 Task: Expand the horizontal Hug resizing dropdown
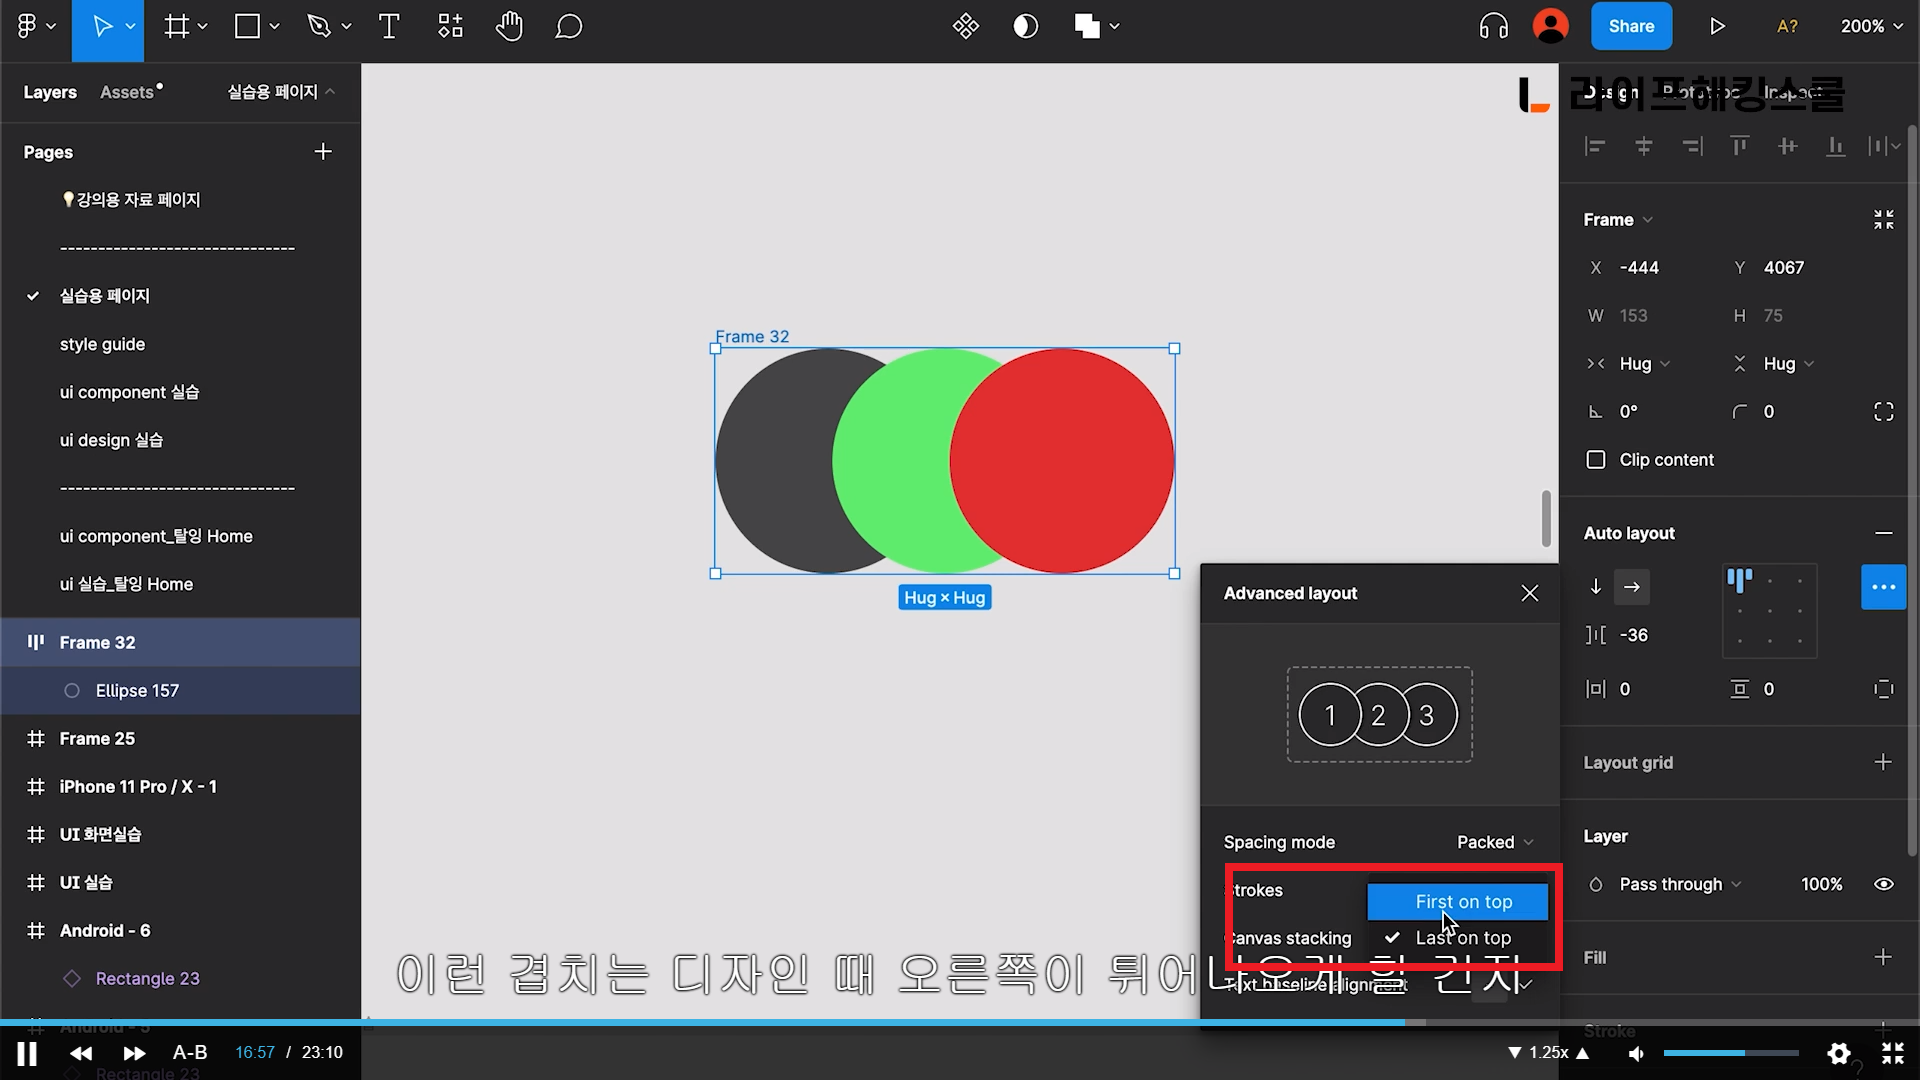1644,364
